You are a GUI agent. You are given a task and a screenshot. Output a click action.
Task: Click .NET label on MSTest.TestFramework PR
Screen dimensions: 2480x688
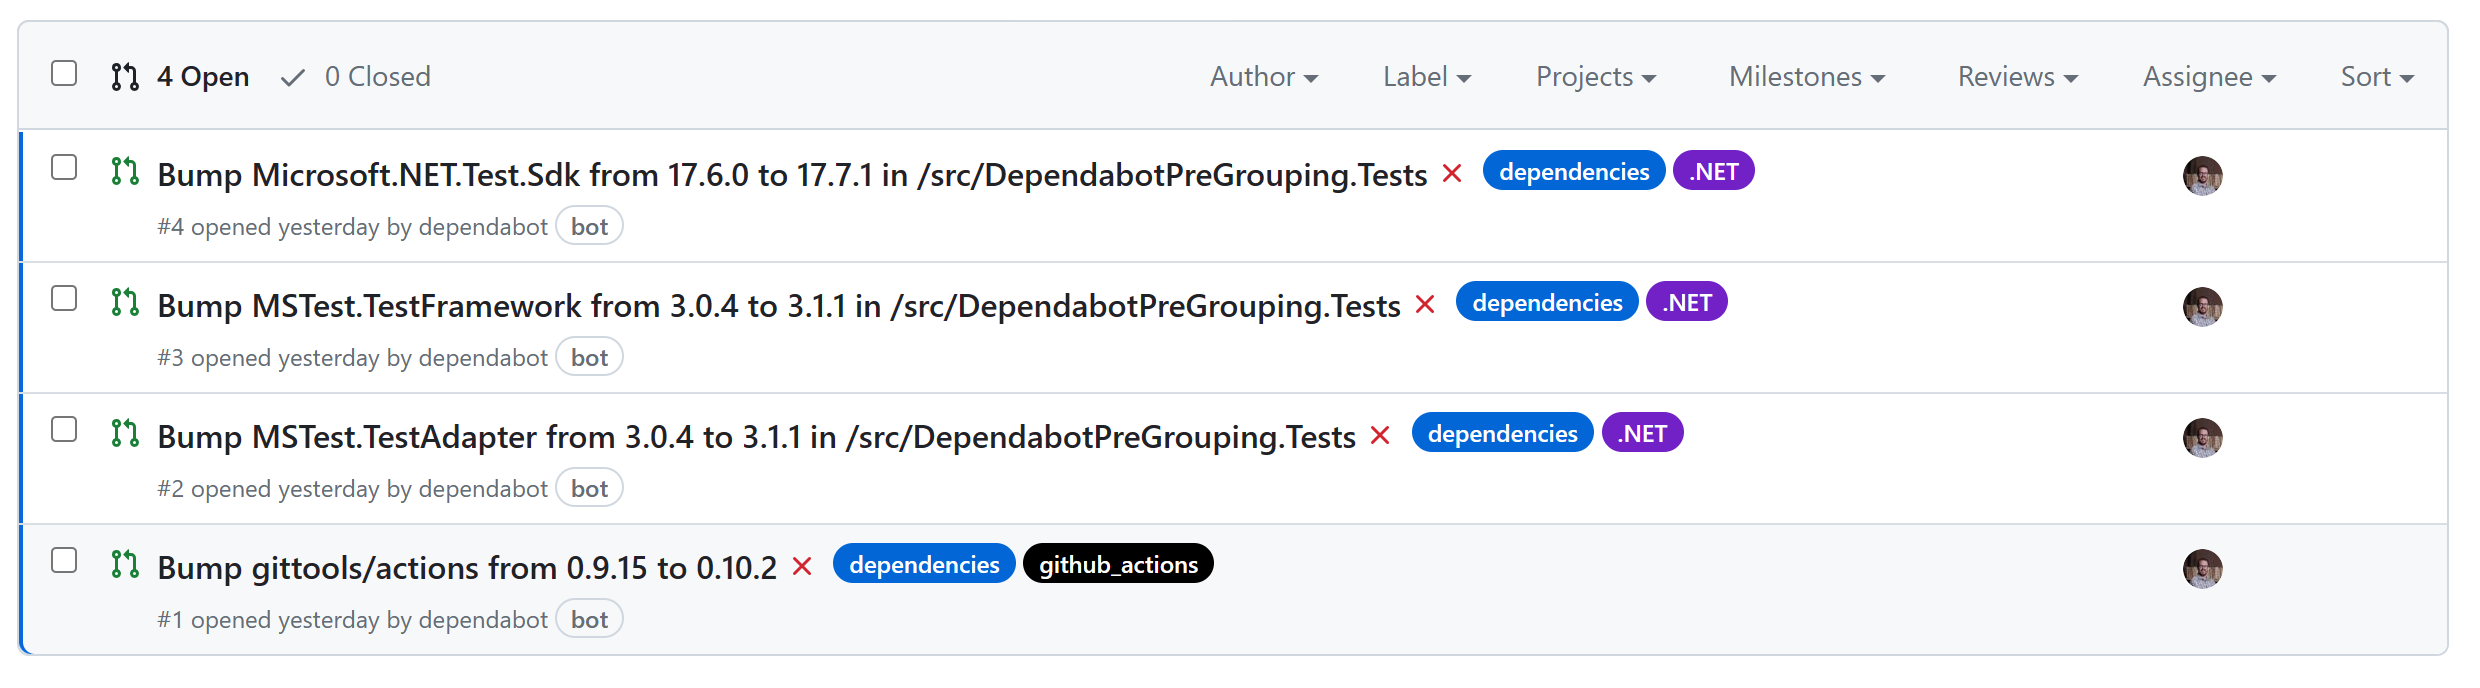1687,302
